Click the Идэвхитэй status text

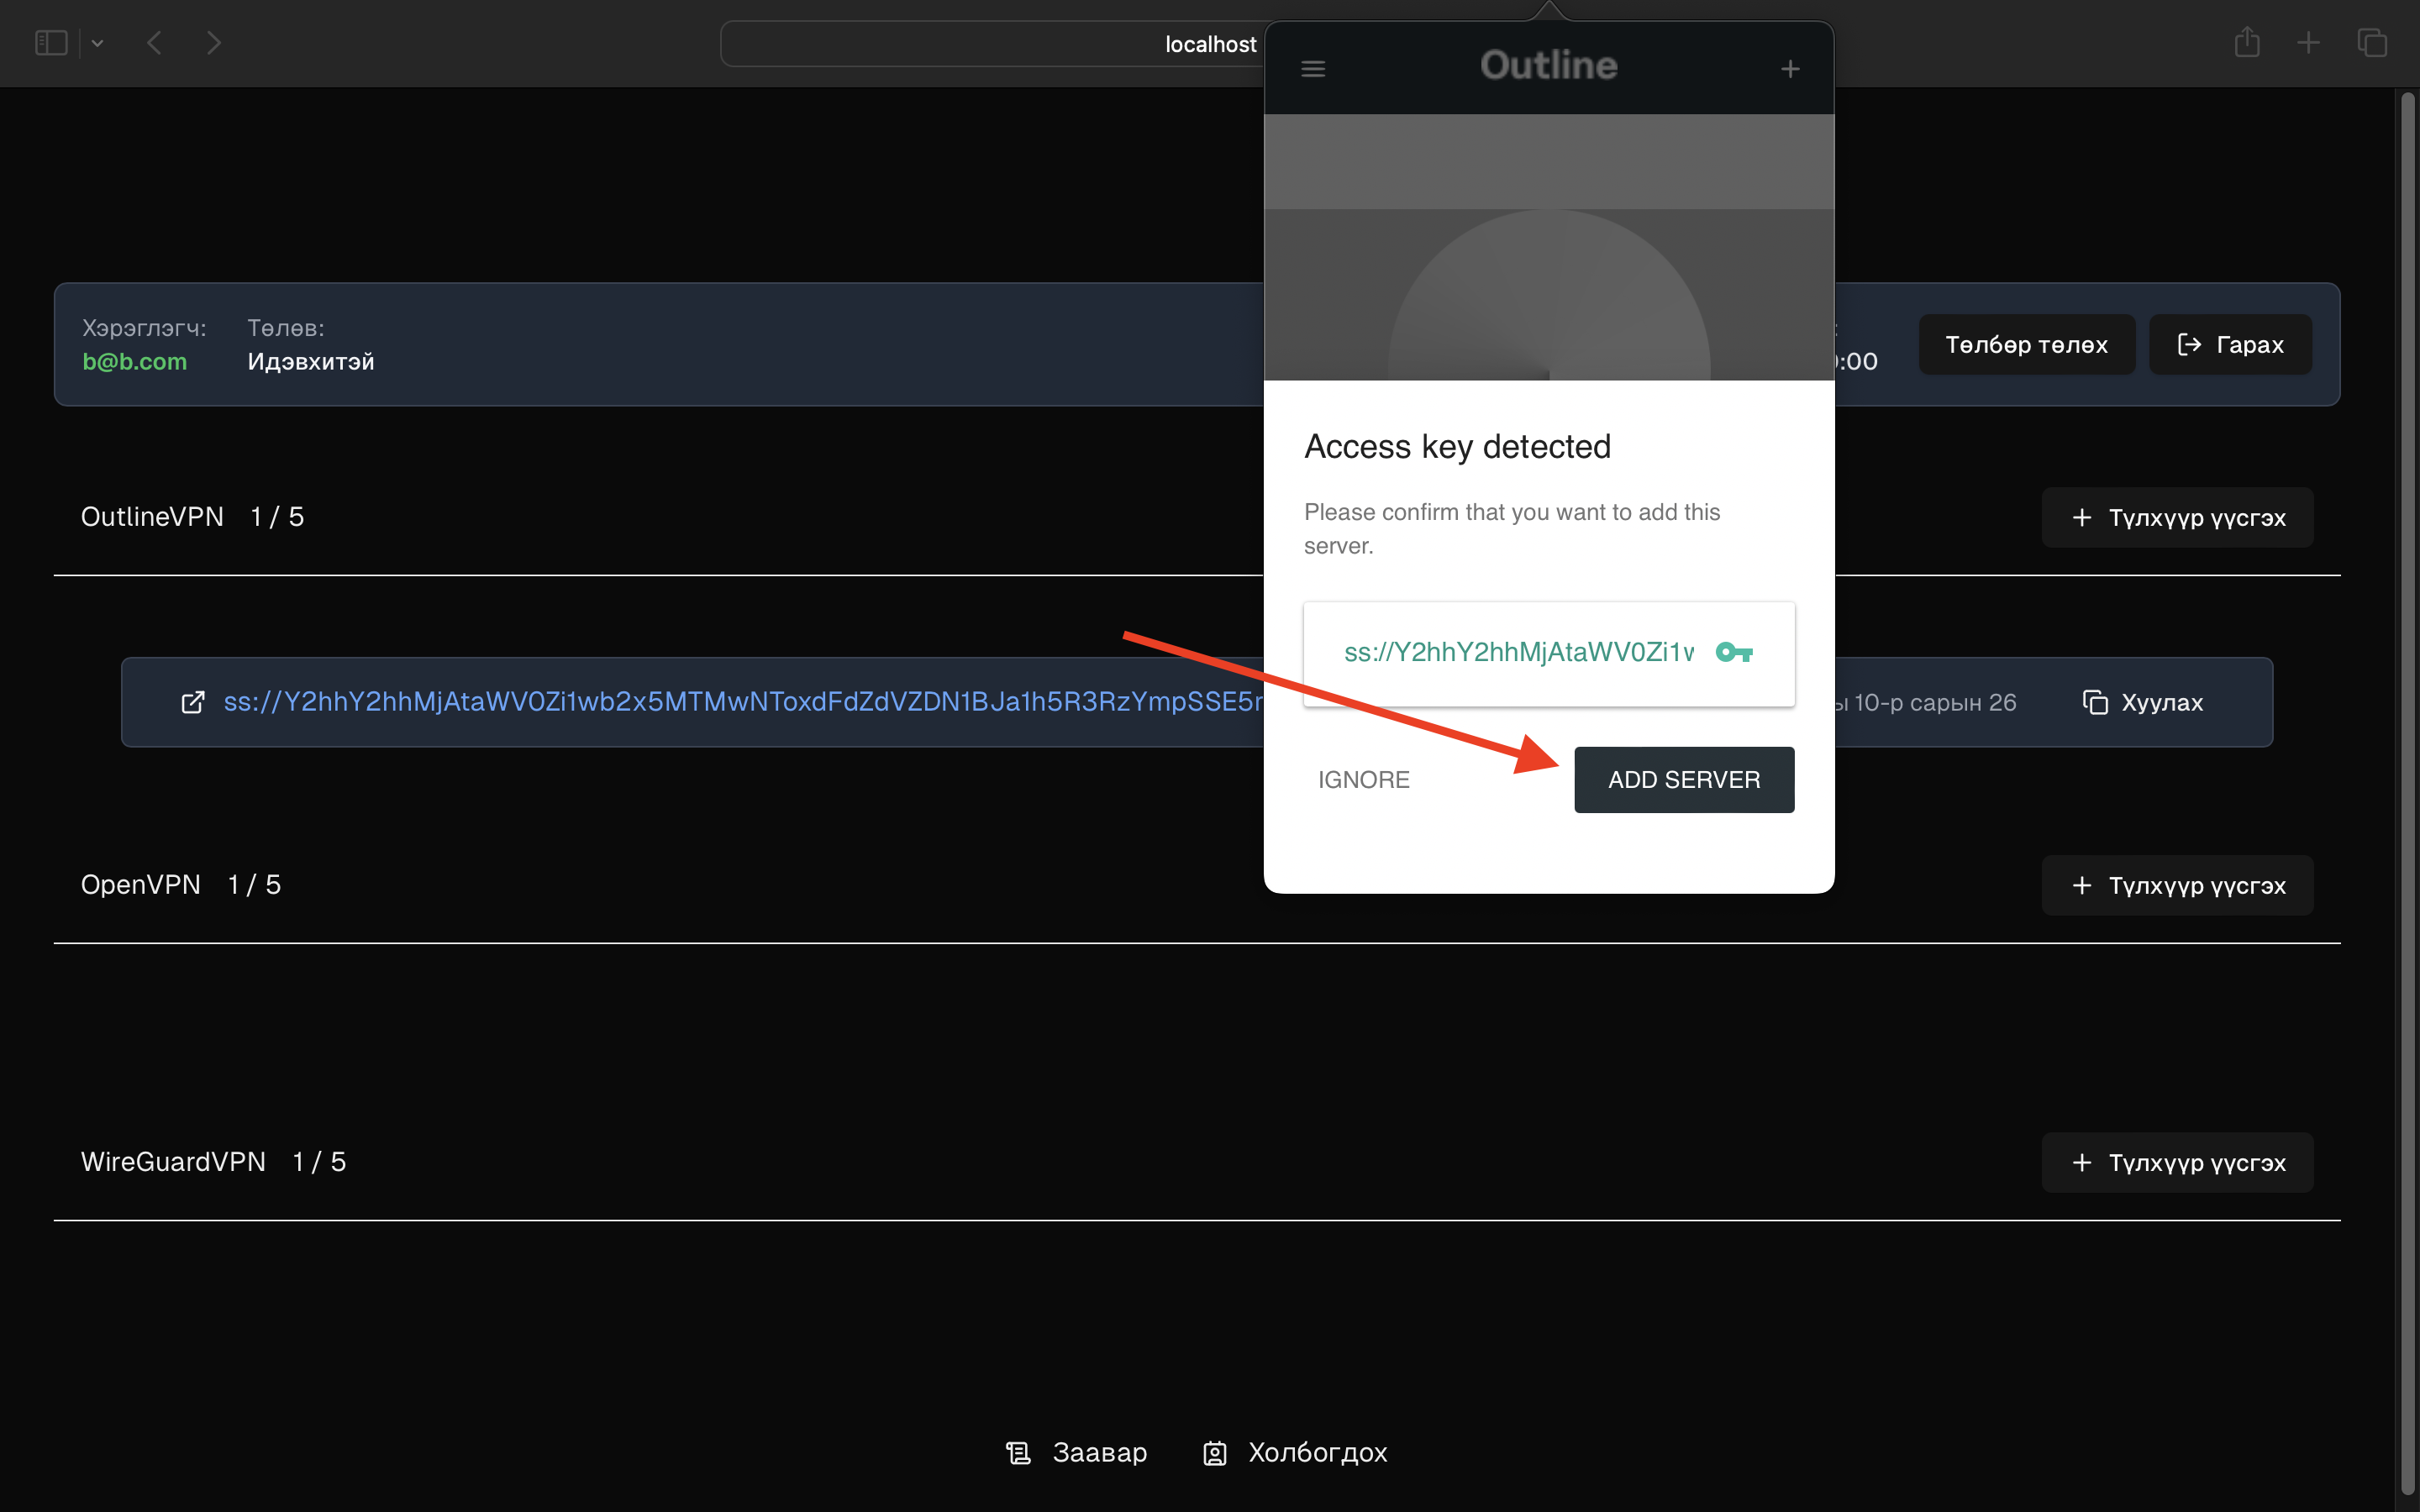click(x=311, y=361)
